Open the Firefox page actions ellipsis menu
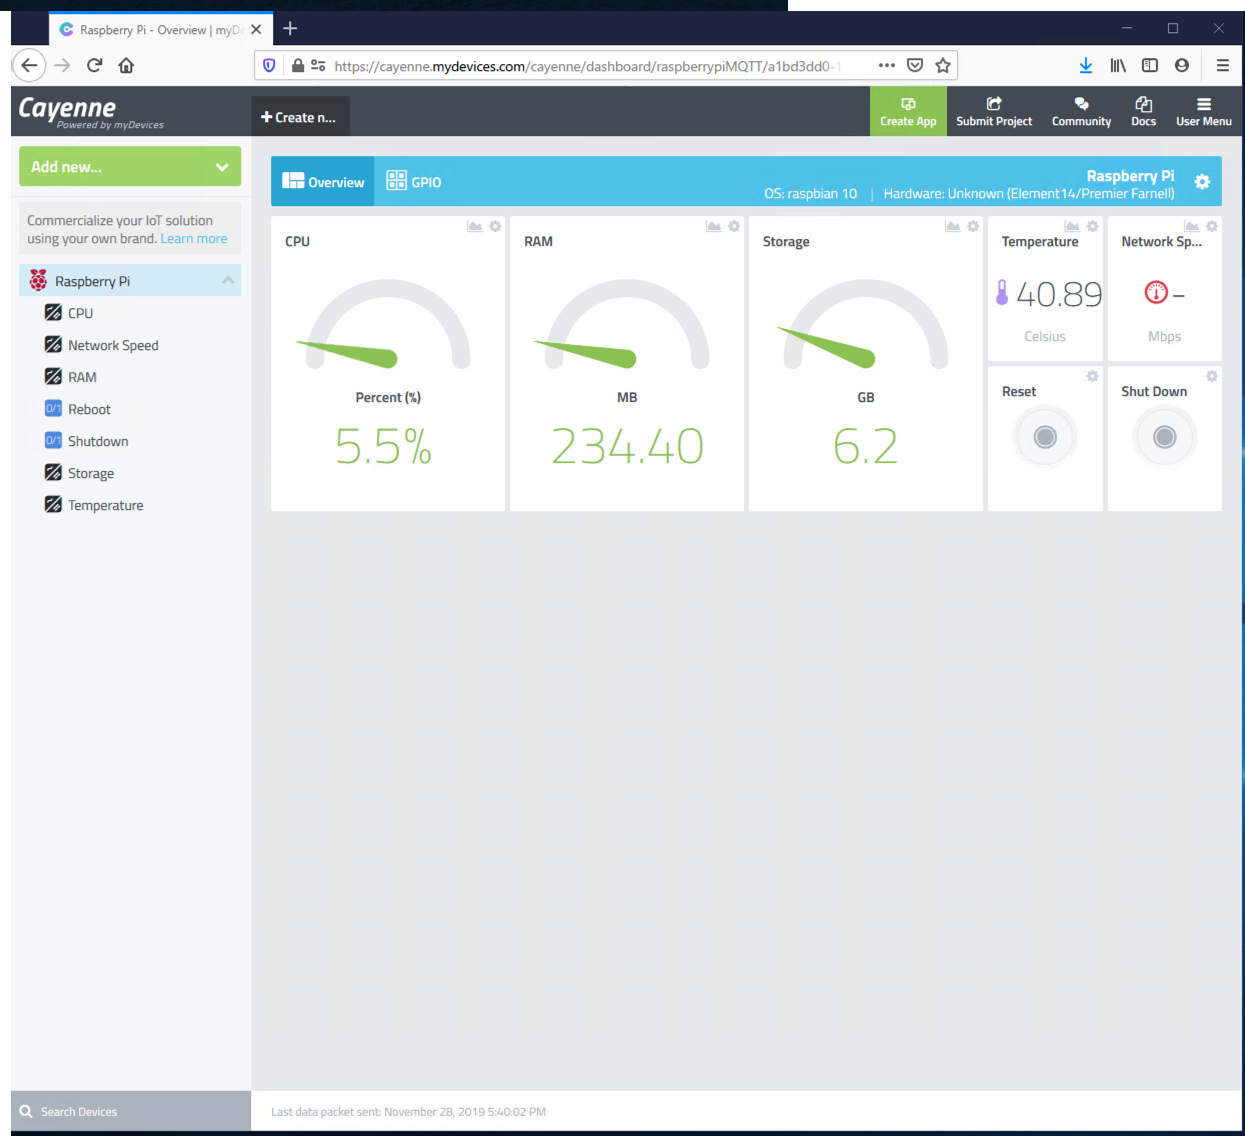 [886, 65]
